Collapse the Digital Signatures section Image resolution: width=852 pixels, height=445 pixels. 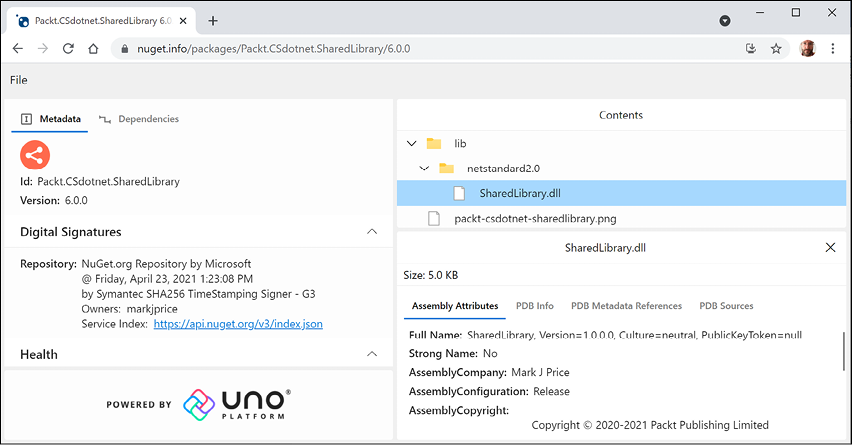[x=372, y=232]
